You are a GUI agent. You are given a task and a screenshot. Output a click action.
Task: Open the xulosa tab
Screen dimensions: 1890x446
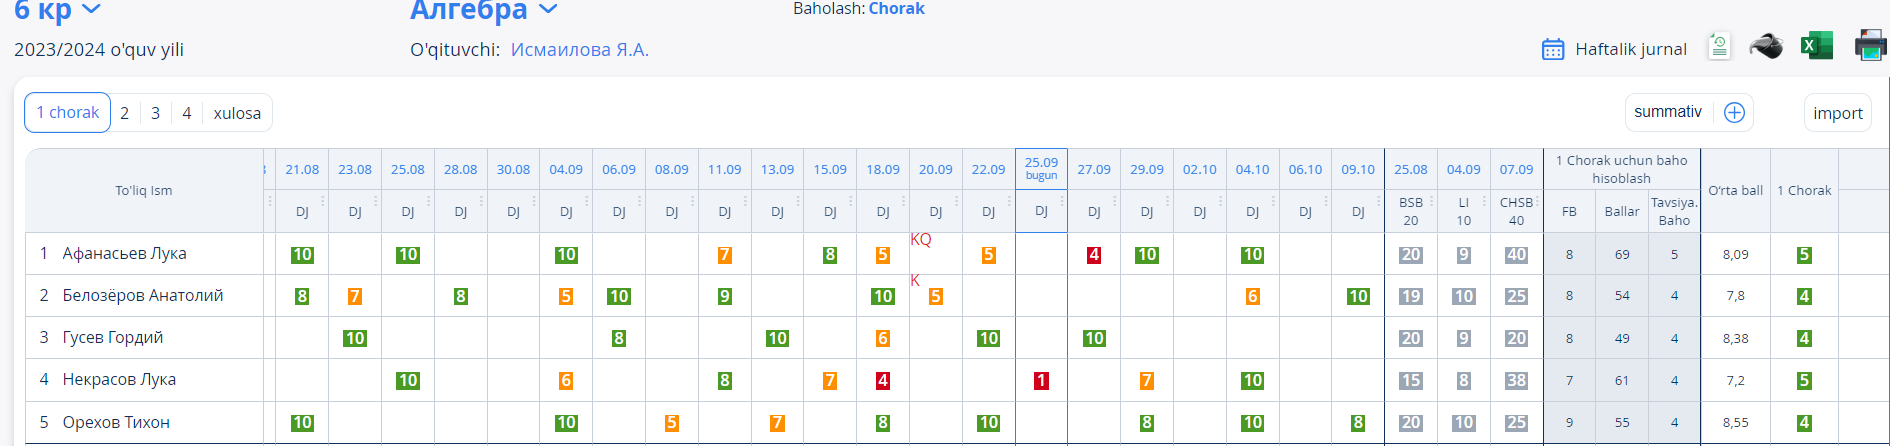[x=237, y=113]
